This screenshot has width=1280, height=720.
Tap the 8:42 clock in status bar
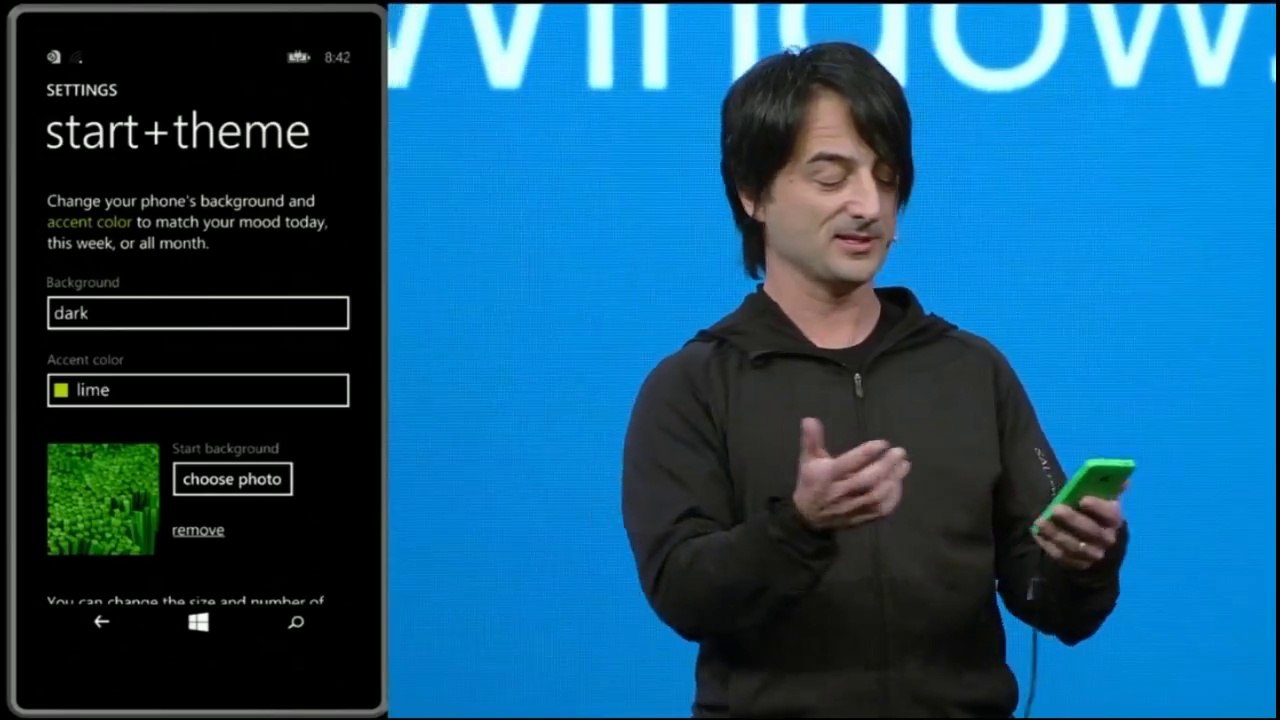point(337,58)
